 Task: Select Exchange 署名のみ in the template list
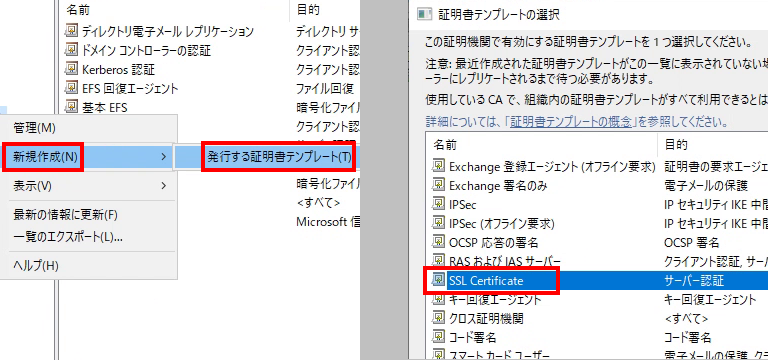point(498,186)
